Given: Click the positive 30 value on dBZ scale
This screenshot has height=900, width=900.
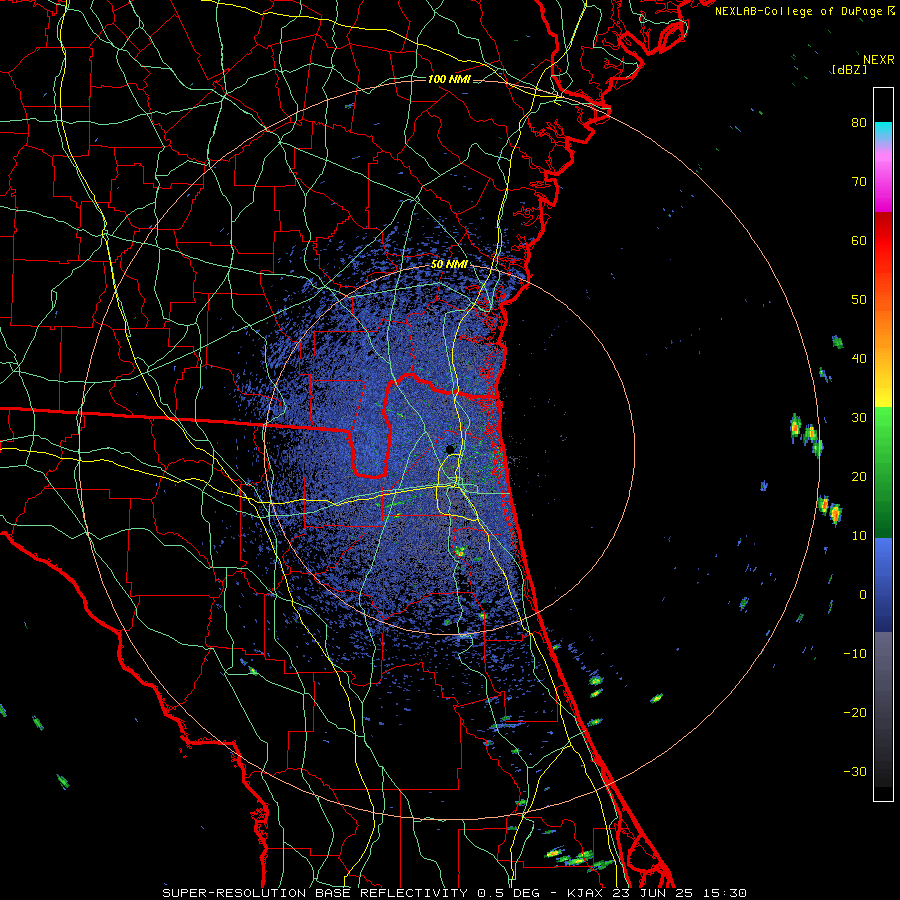Looking at the screenshot, I should (859, 418).
